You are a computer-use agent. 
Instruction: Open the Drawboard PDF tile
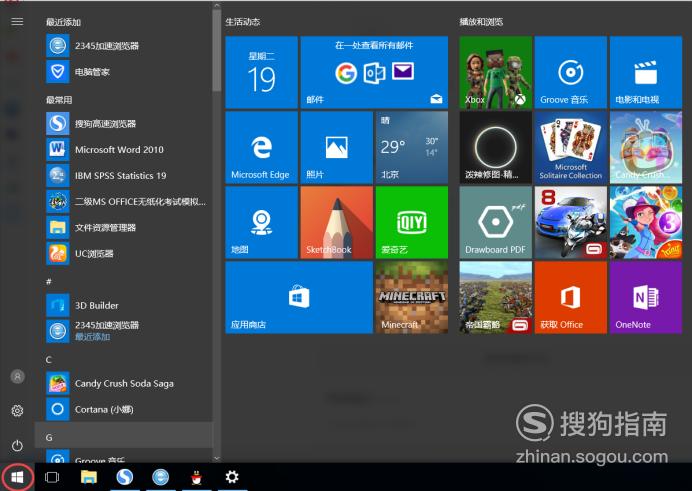pos(496,222)
